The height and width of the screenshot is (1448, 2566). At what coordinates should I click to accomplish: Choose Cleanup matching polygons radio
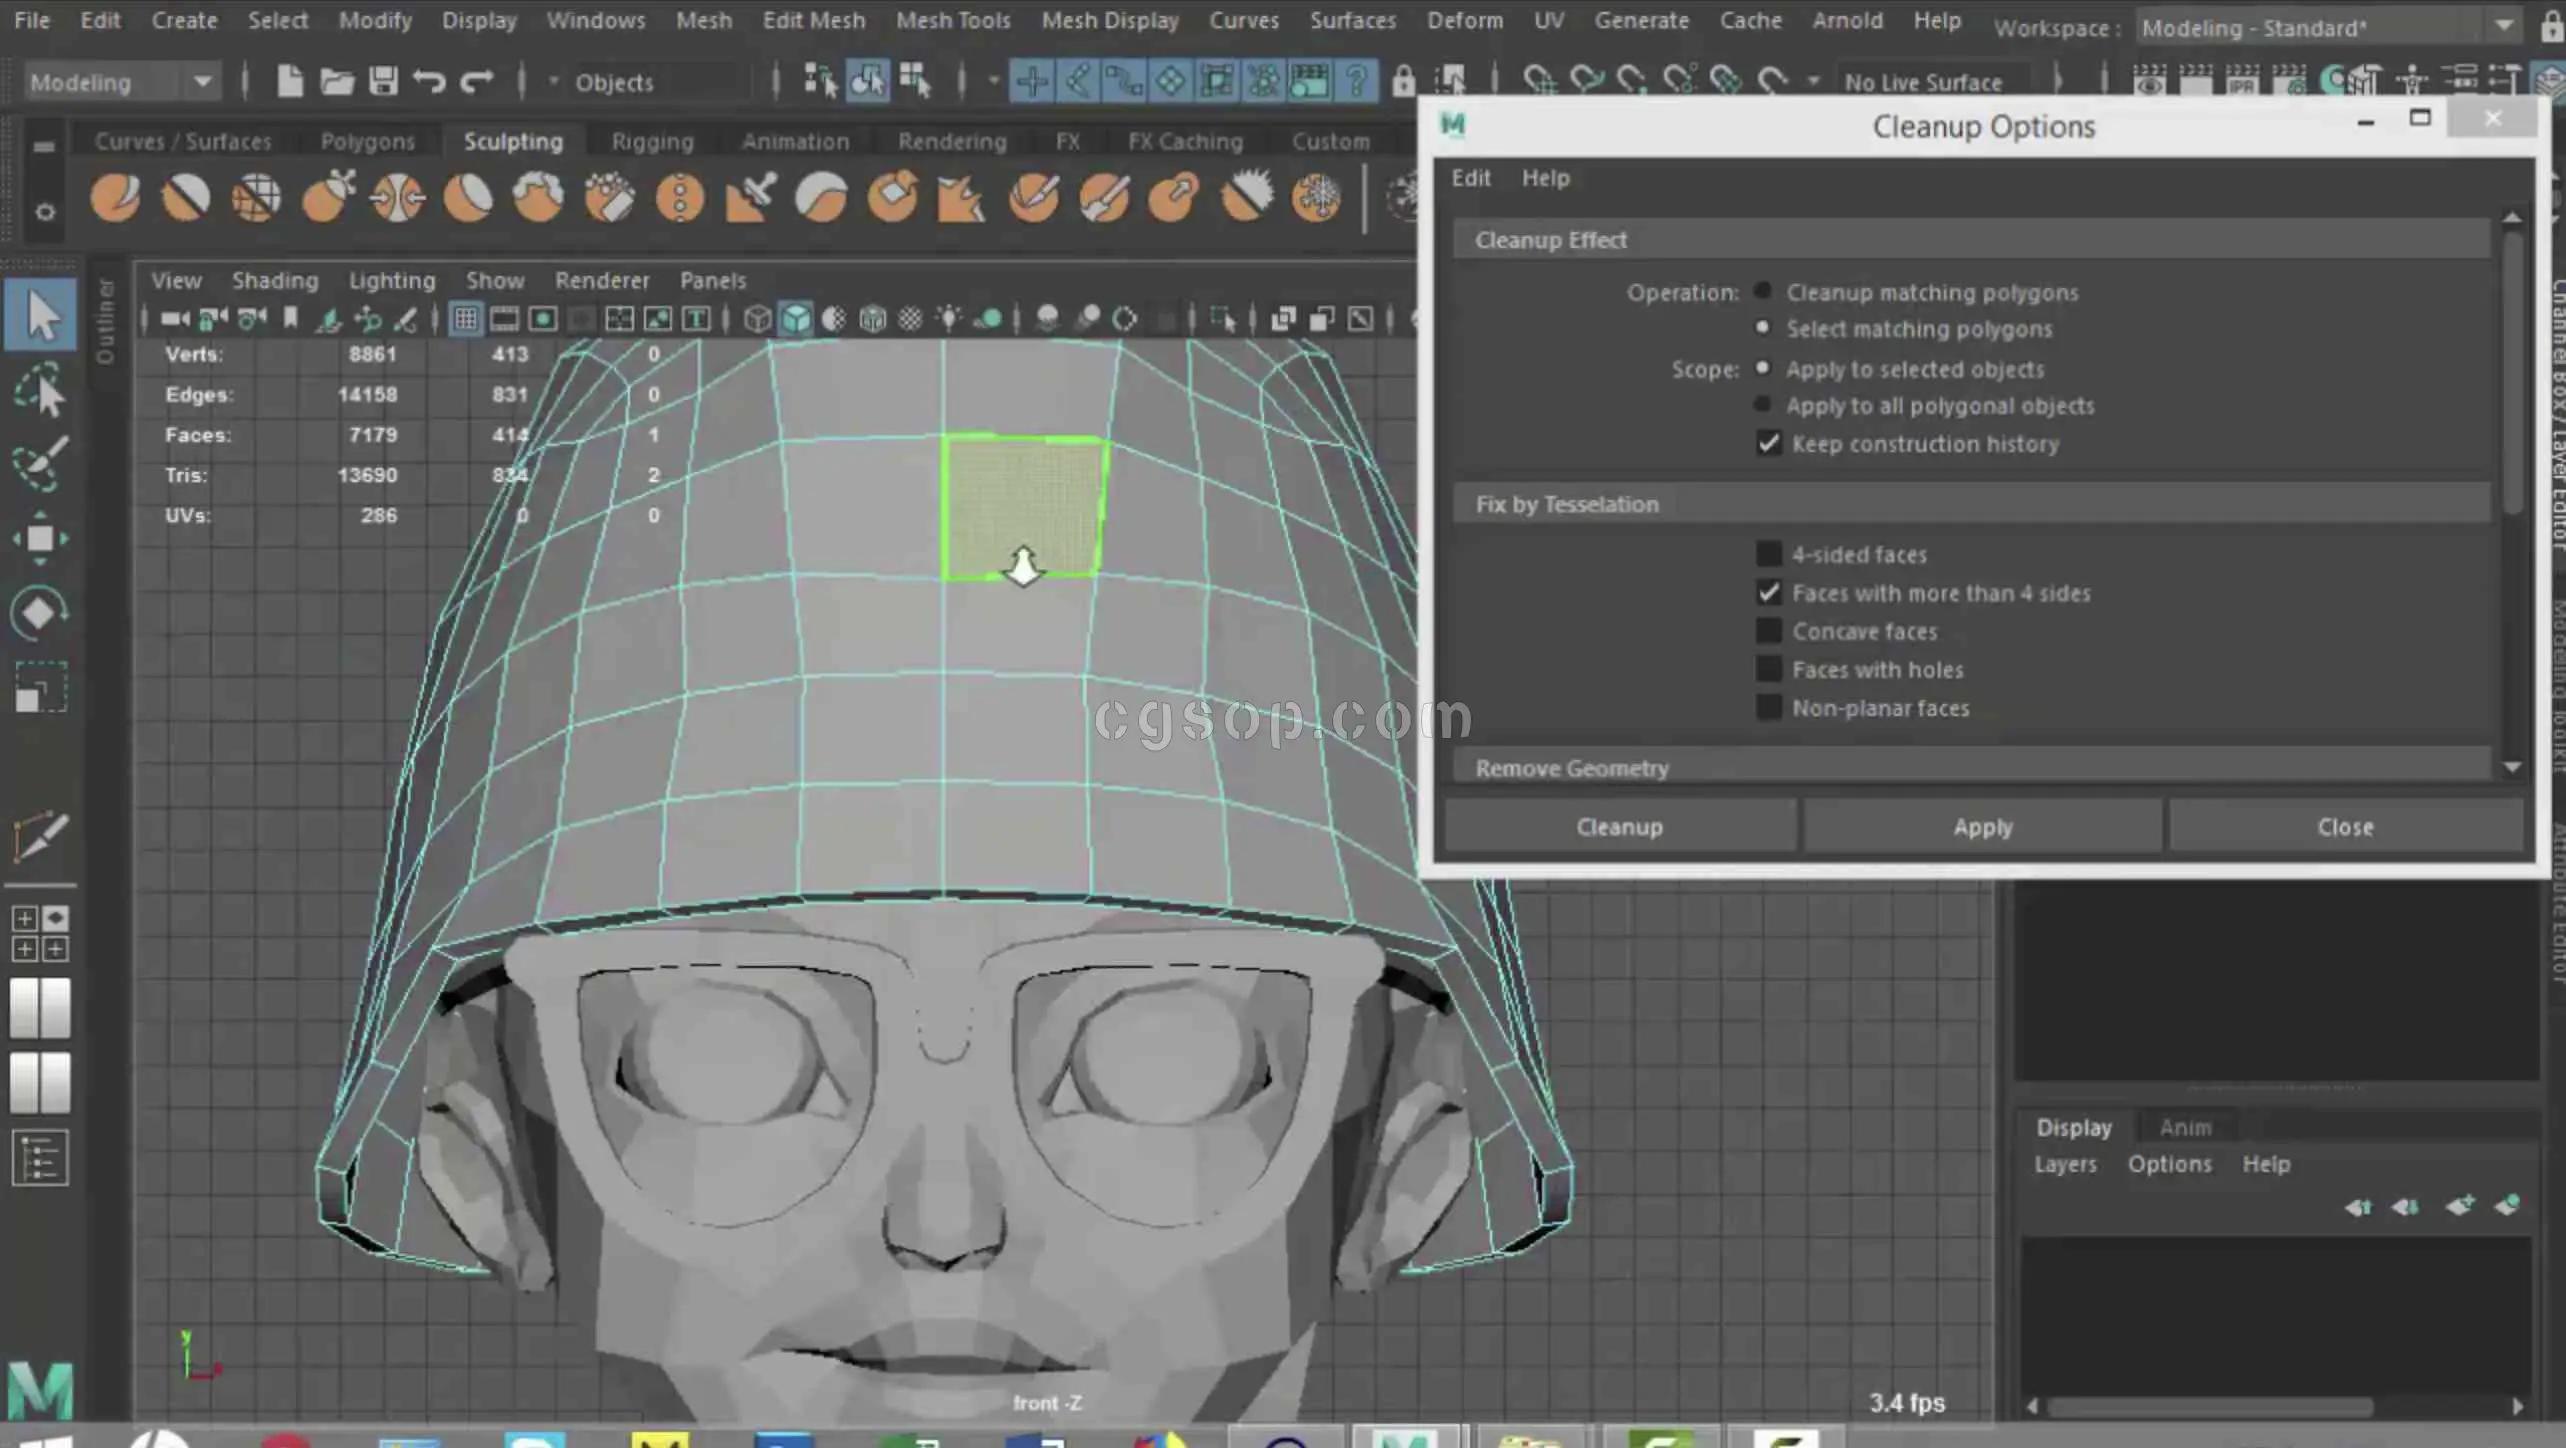tap(1762, 291)
